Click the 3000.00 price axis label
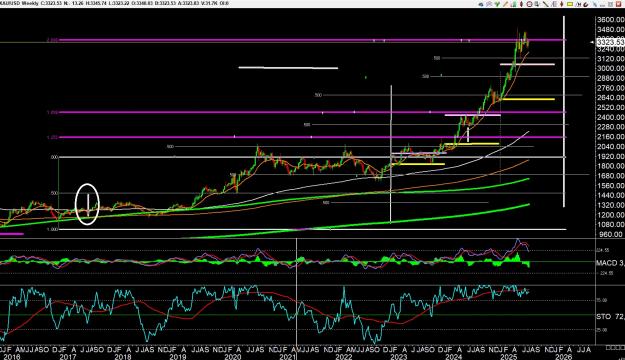Viewport: 625px width, 360px height. pos(610,69)
